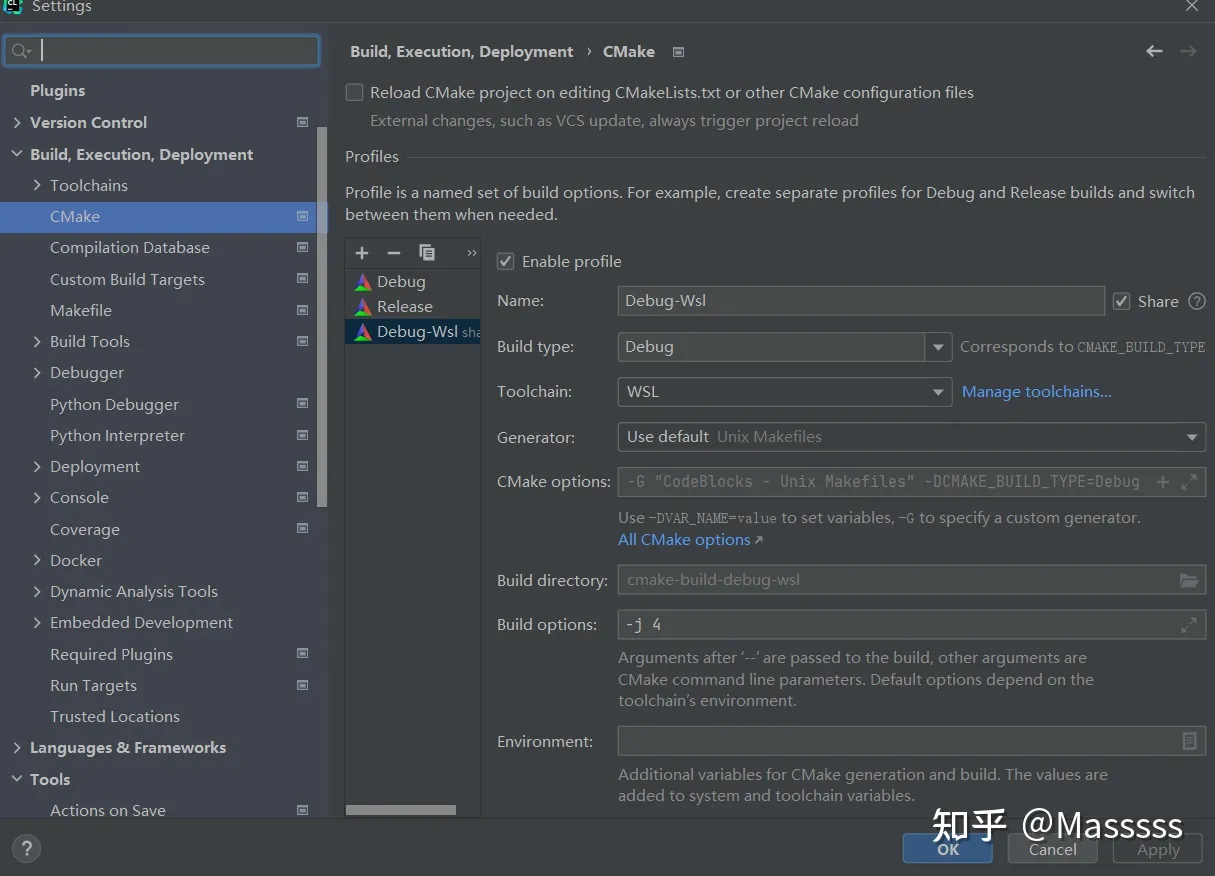Click the profiles list horizontal scrollbar
Screen dimensions: 1215x876
(x=401, y=810)
